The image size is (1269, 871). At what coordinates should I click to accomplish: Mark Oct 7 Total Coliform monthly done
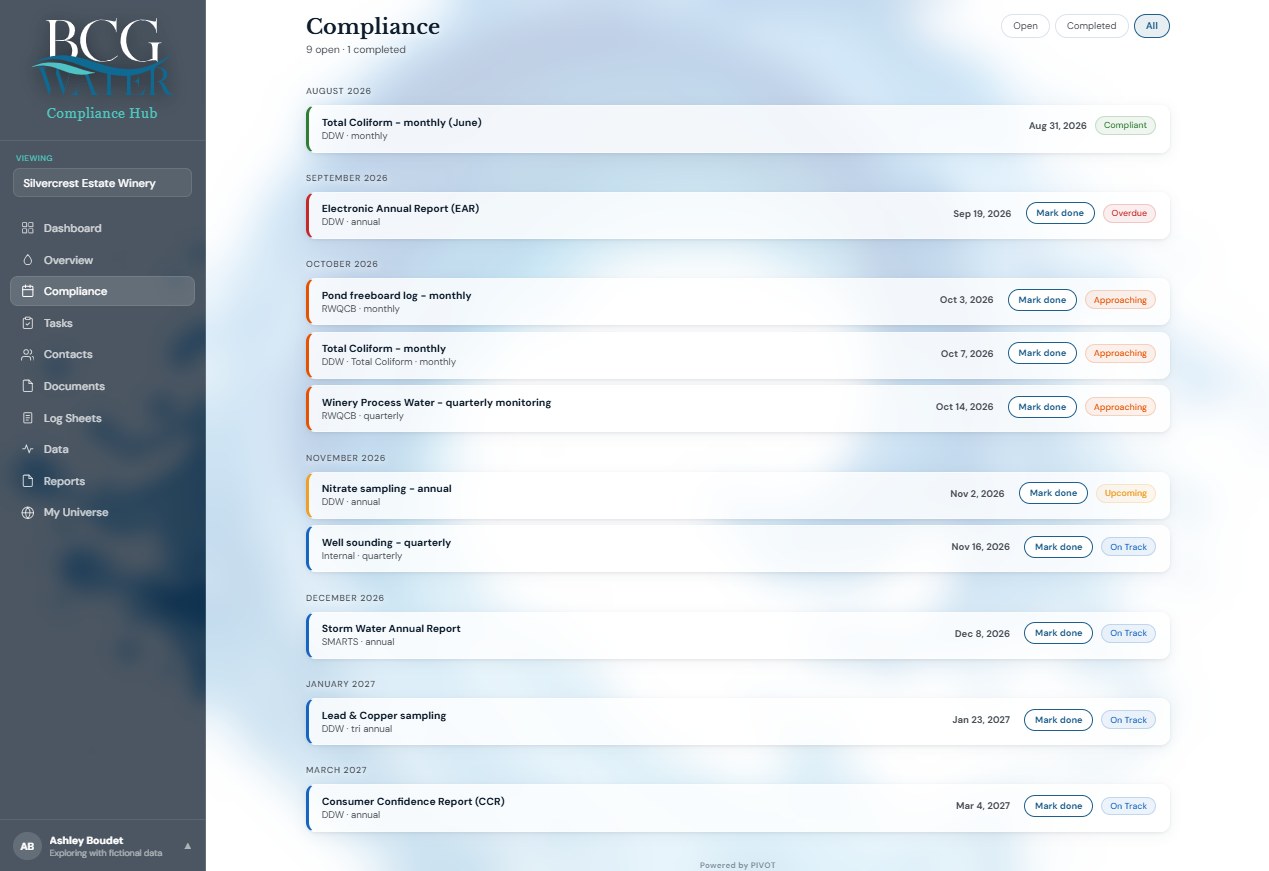coord(1042,353)
